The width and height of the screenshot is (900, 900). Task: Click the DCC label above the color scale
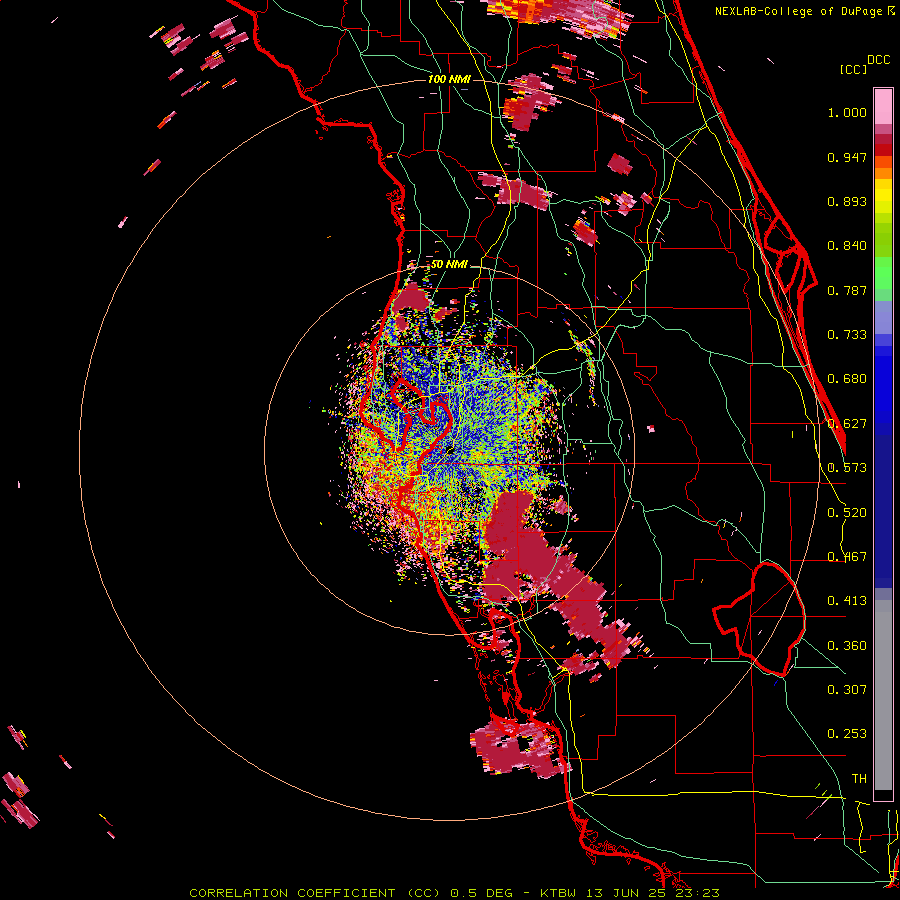[878, 59]
